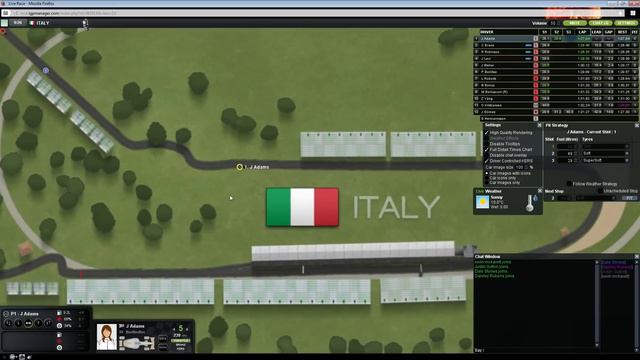Click the green Settings button
This screenshot has height=360, width=640.
626,23
